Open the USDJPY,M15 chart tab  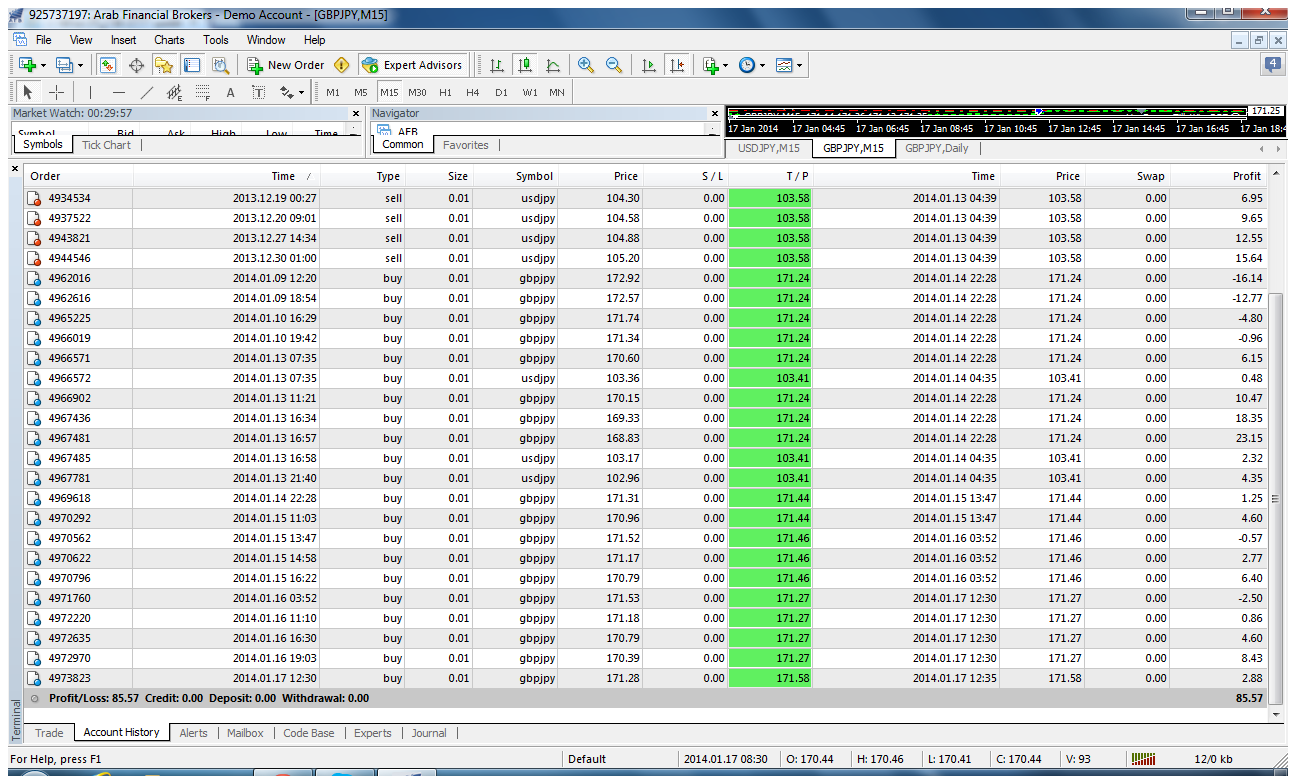coord(768,148)
